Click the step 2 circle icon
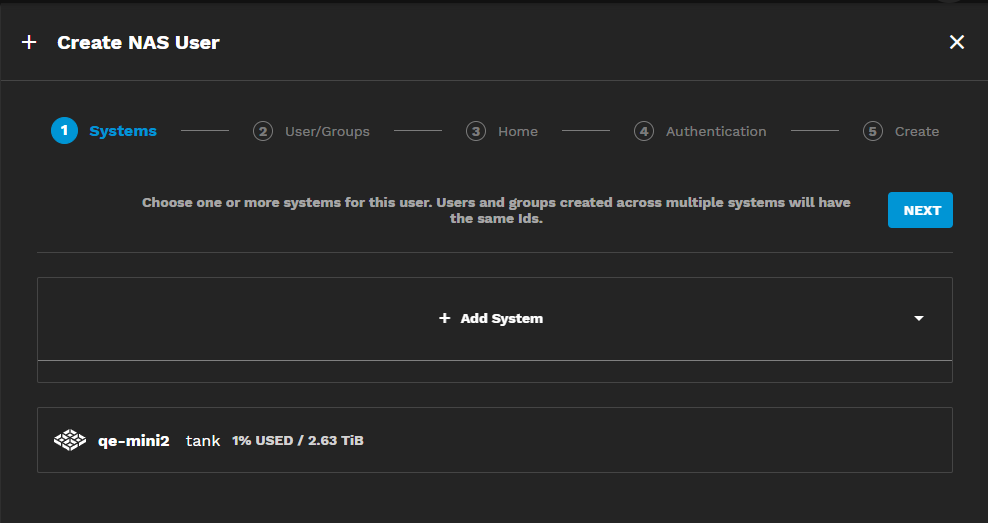This screenshot has height=523, width=988. pos(263,131)
